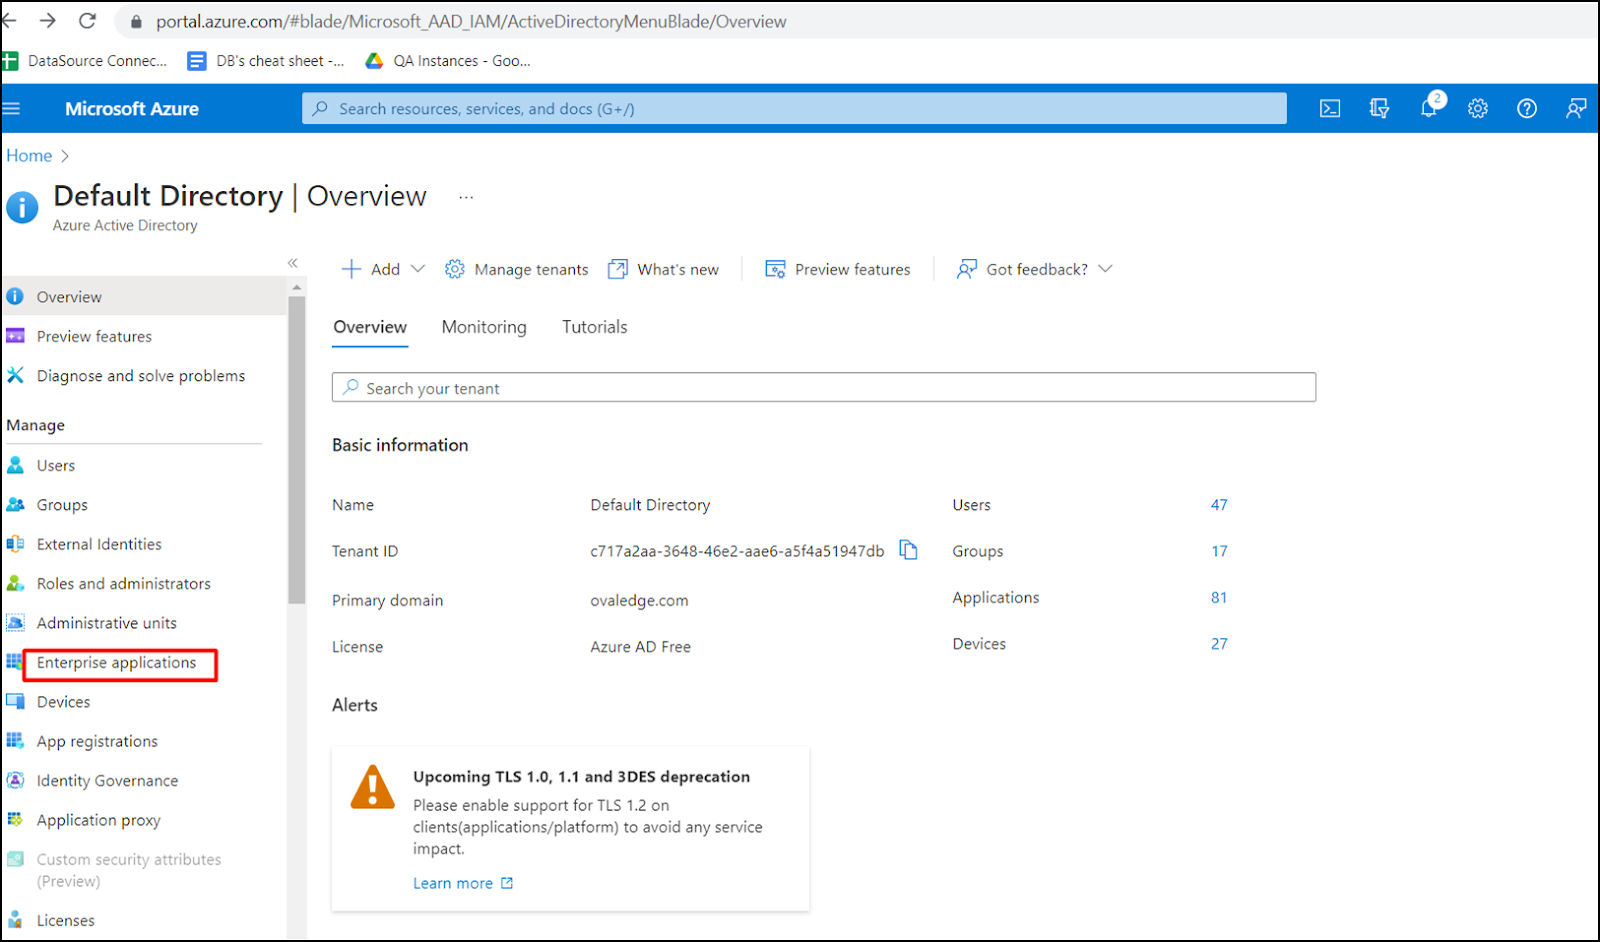Click the Roles and administrators icon
1600x942 pixels.
[x=15, y=583]
